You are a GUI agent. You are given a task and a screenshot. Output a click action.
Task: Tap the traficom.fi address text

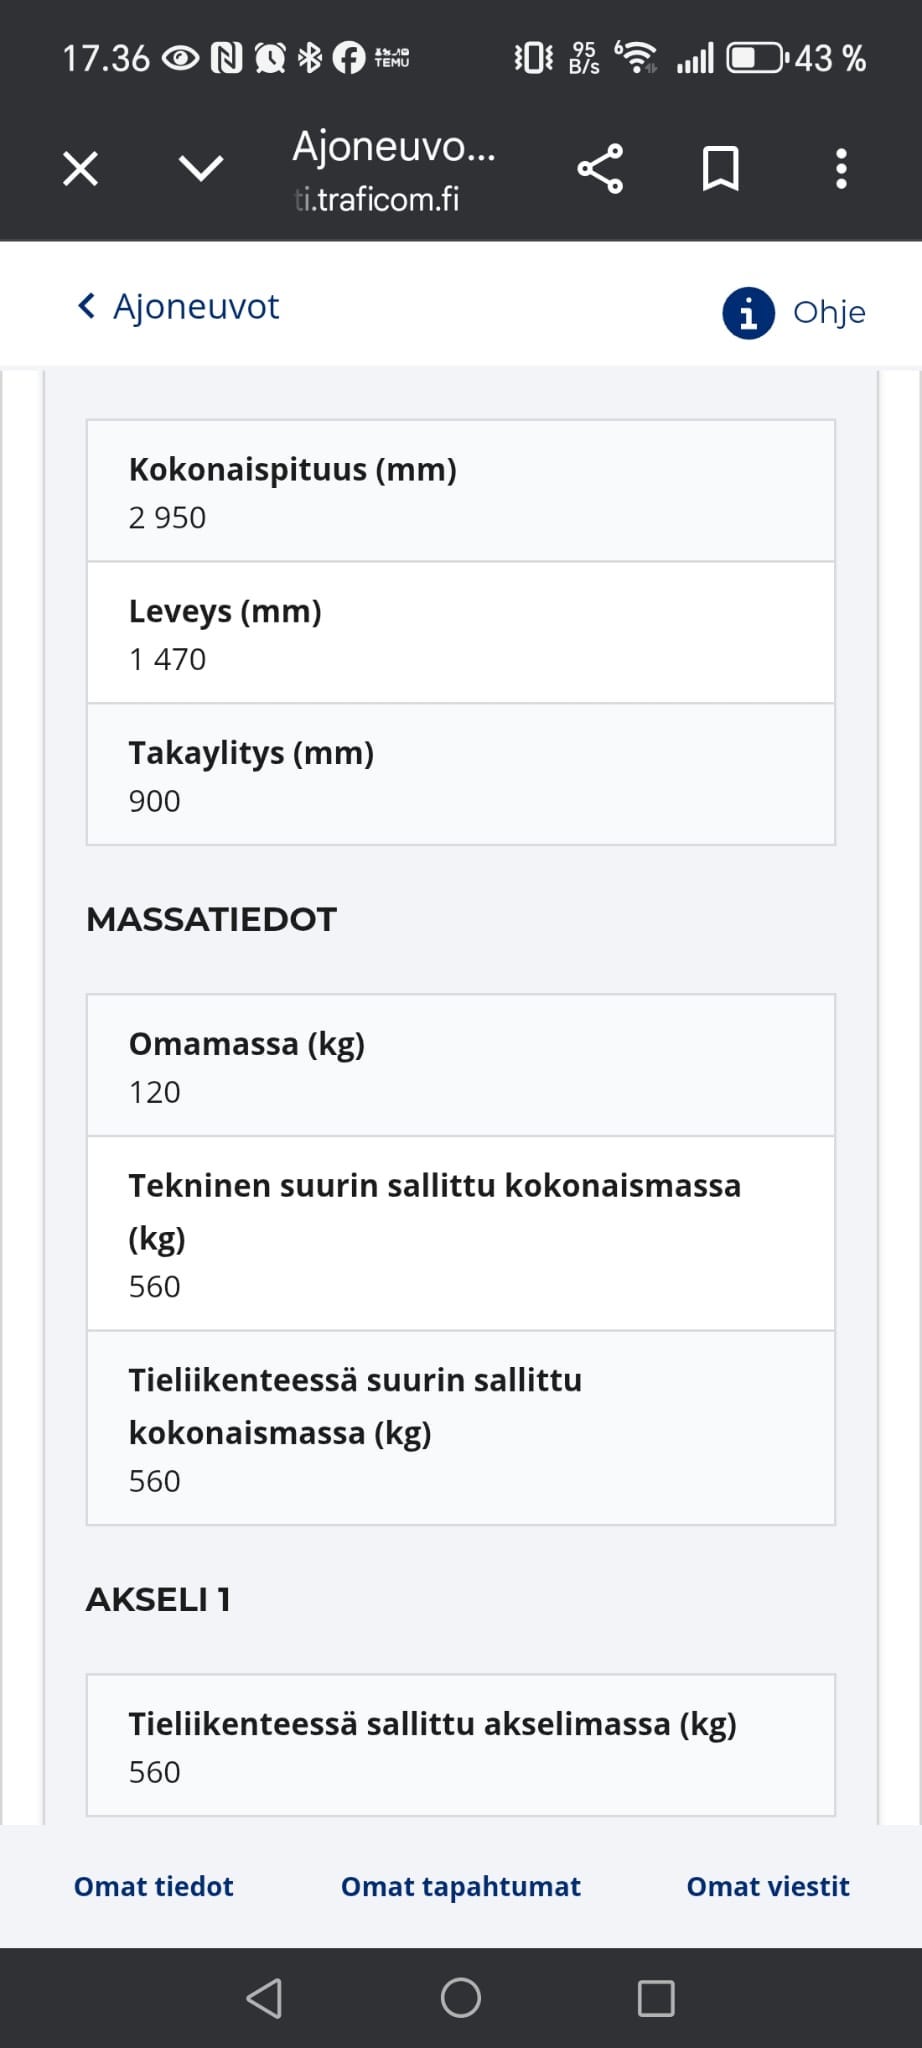[x=377, y=199]
